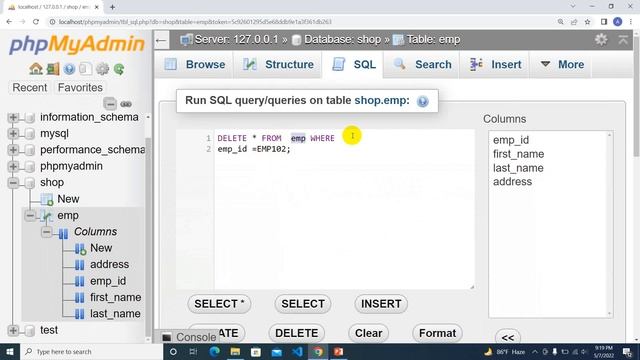Viewport: 640px width, 360px height.
Task: Open the Console bar
Action: point(189,337)
